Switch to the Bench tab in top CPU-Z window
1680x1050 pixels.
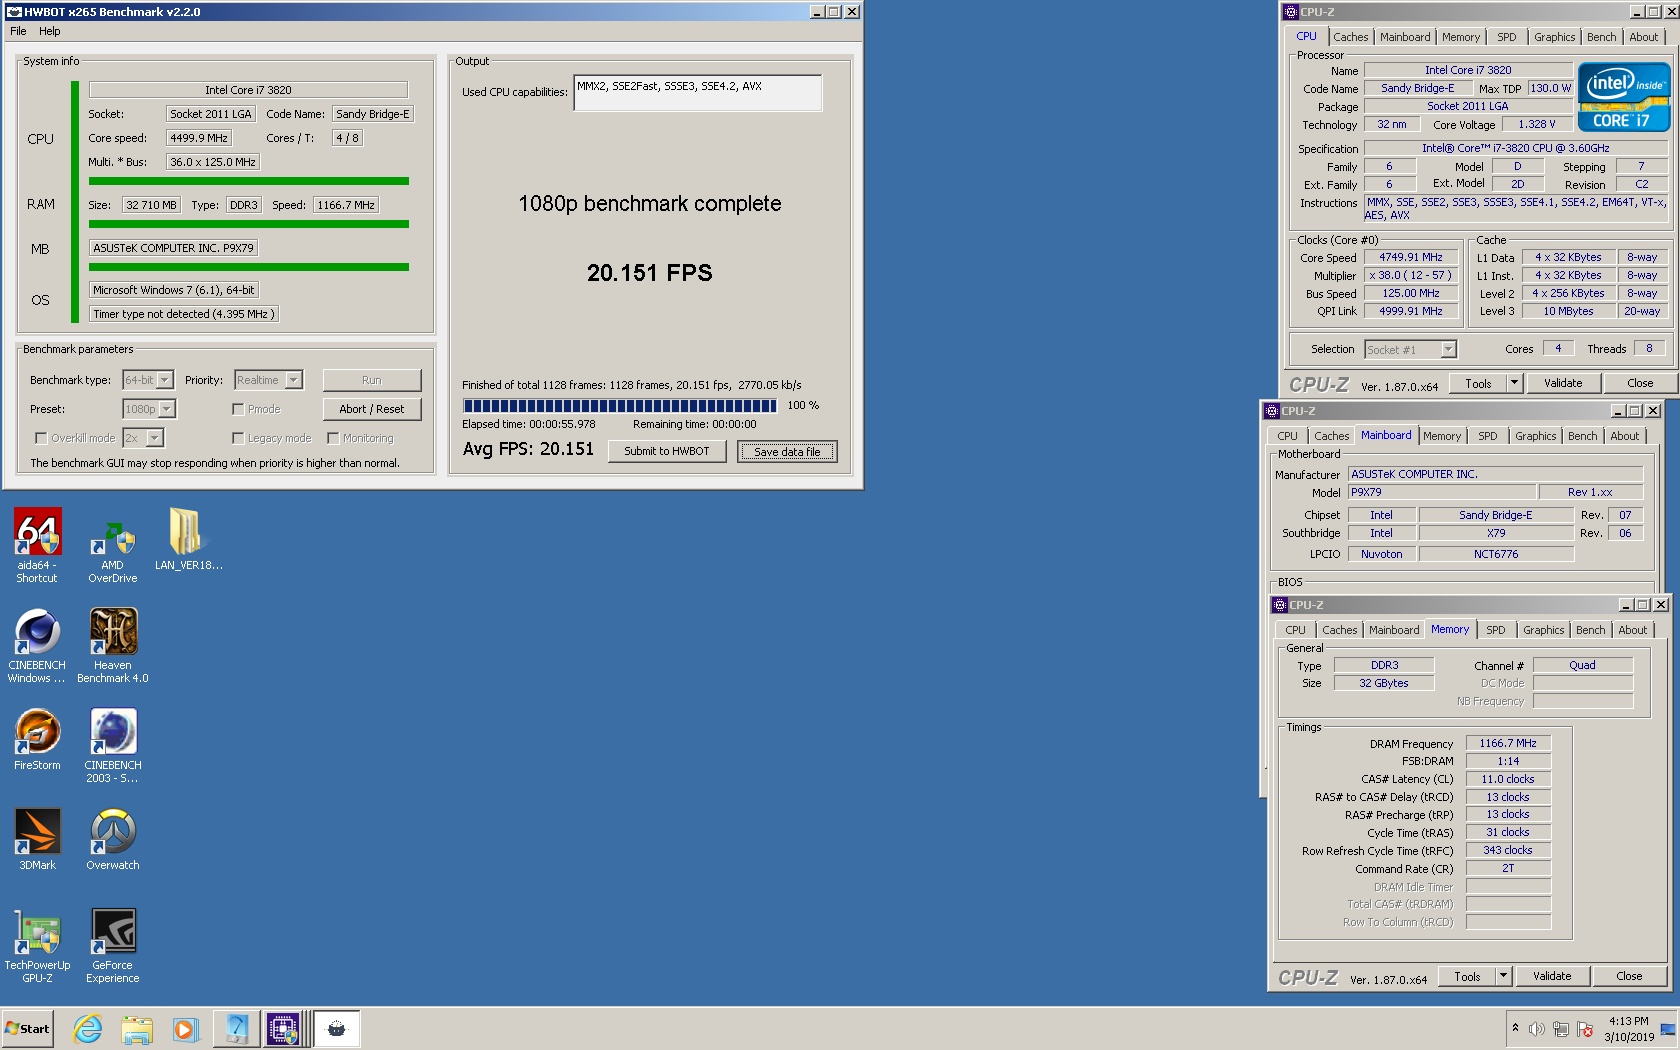coord(1601,37)
